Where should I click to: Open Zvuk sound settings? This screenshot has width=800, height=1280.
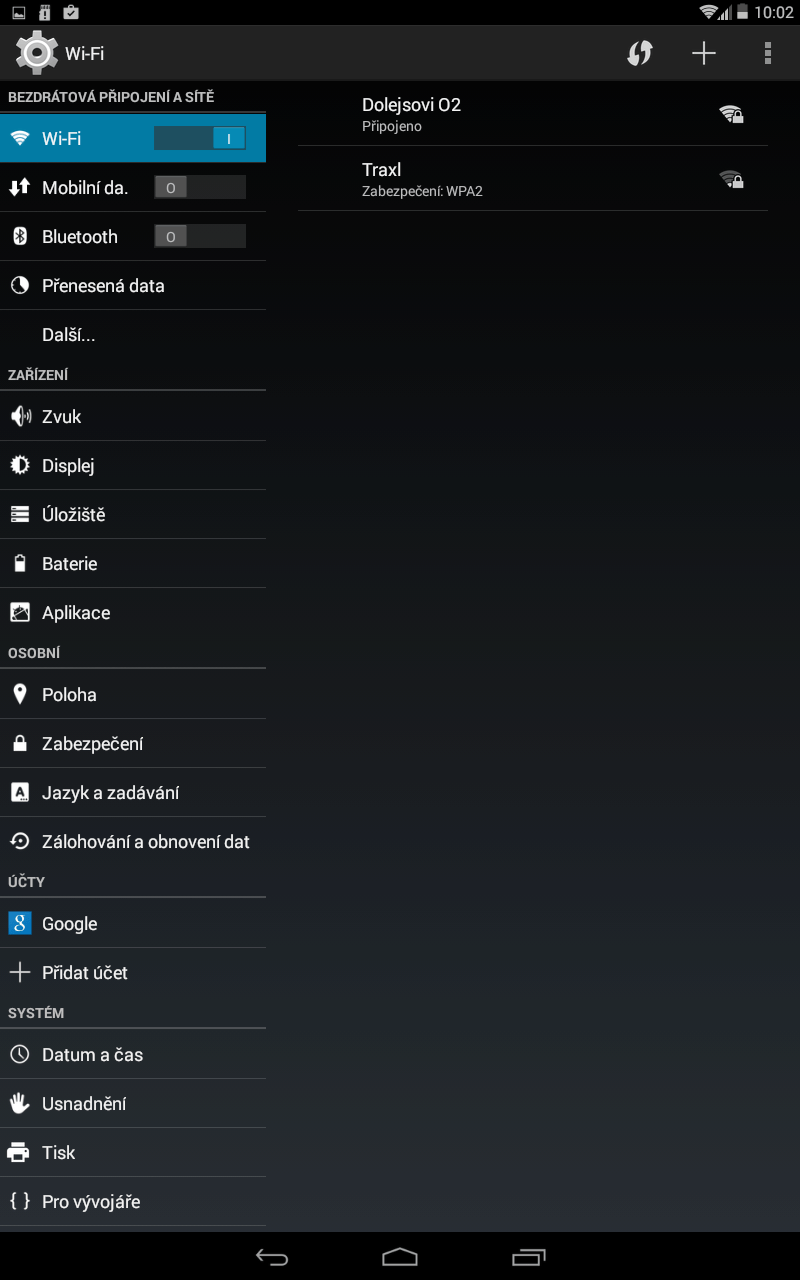tap(133, 417)
